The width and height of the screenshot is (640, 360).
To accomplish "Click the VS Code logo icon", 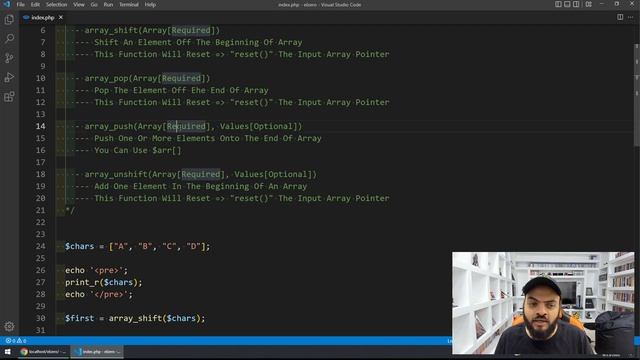I will [x=7, y=4].
